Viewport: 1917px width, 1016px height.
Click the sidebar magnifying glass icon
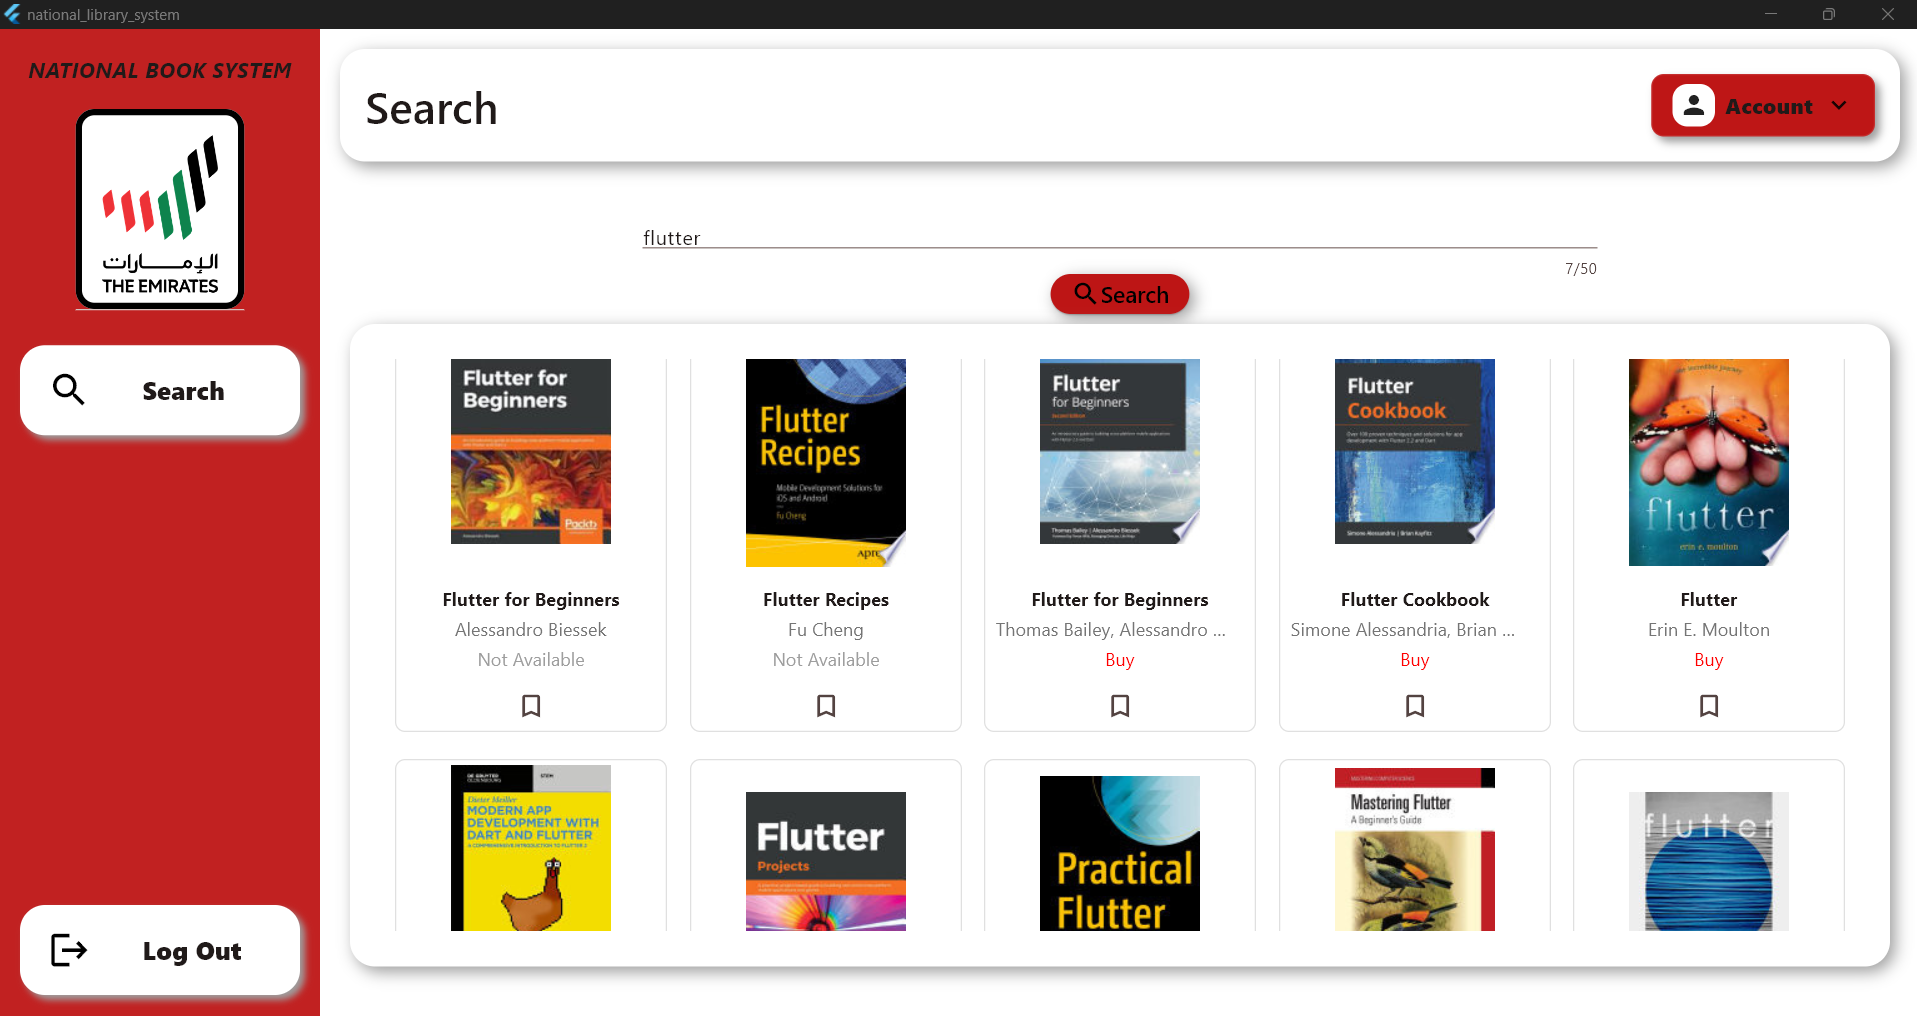[x=68, y=389]
